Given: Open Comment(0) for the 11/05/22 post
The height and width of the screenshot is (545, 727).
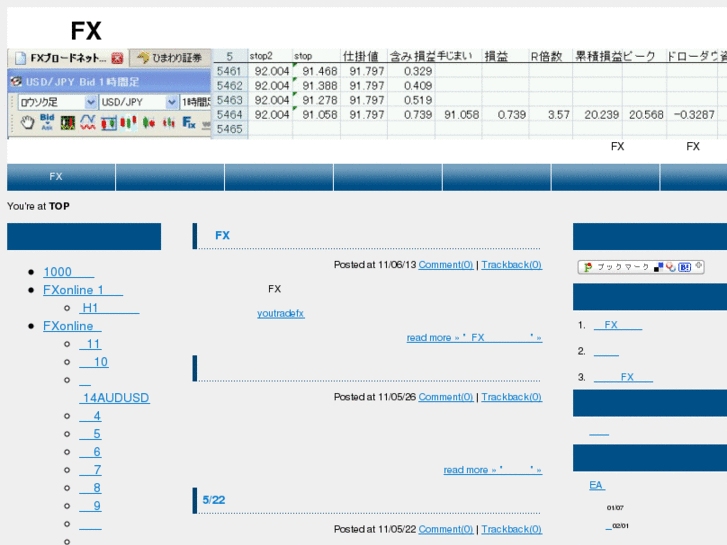Looking at the screenshot, I should tap(446, 529).
